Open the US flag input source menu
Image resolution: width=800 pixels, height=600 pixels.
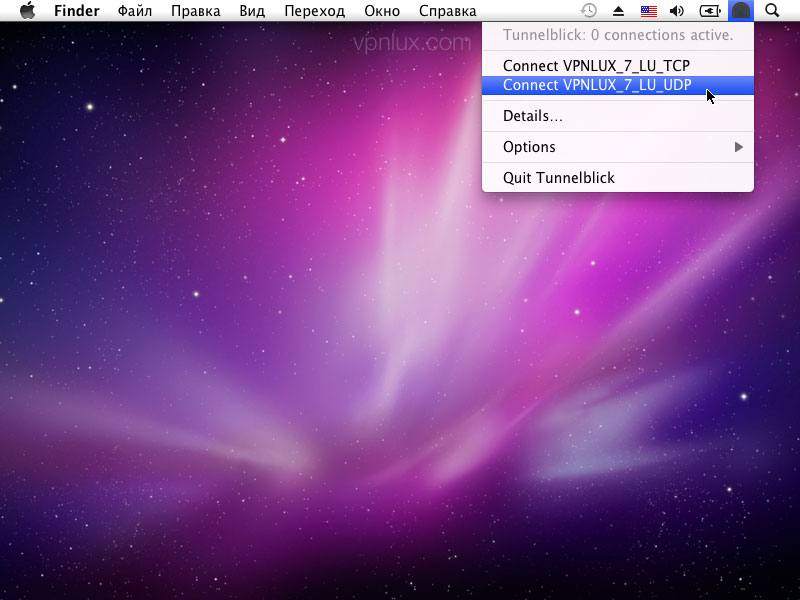point(648,11)
